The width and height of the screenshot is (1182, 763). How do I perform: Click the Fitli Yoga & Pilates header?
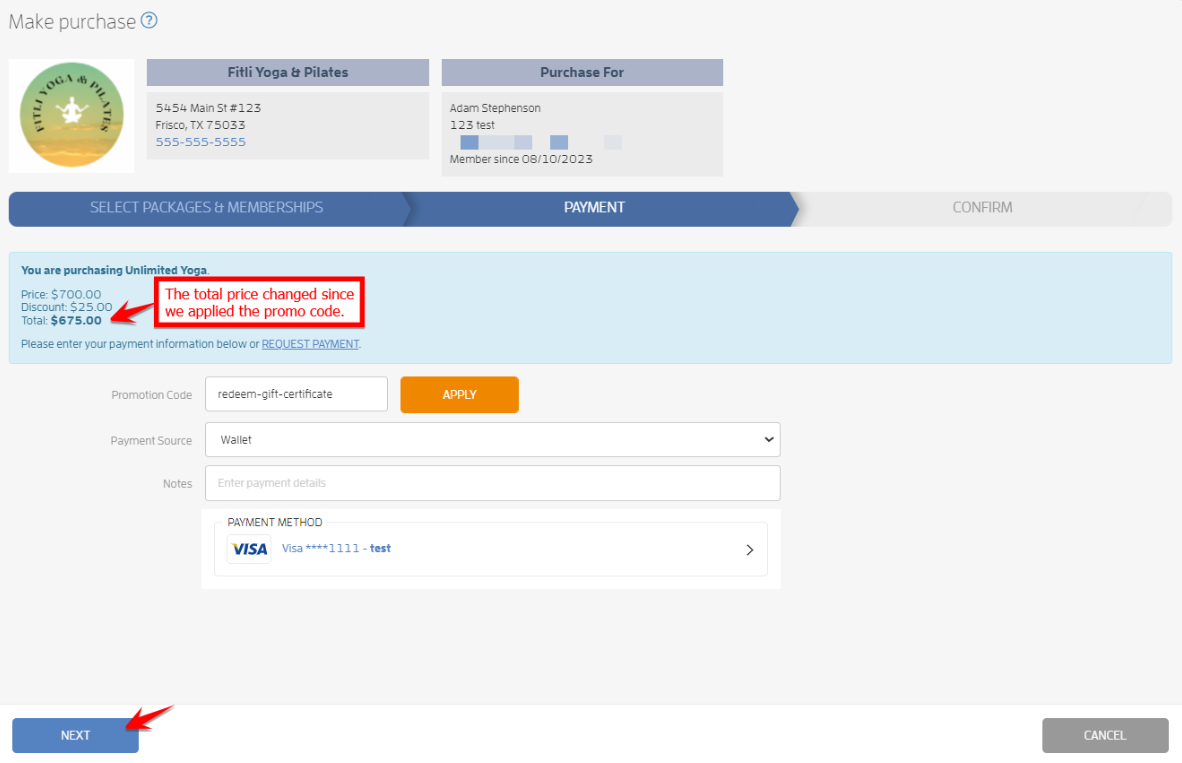tap(288, 72)
